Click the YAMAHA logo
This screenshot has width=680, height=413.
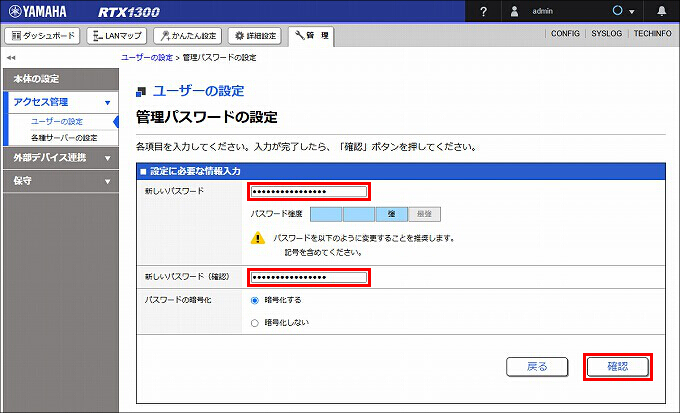[37, 11]
